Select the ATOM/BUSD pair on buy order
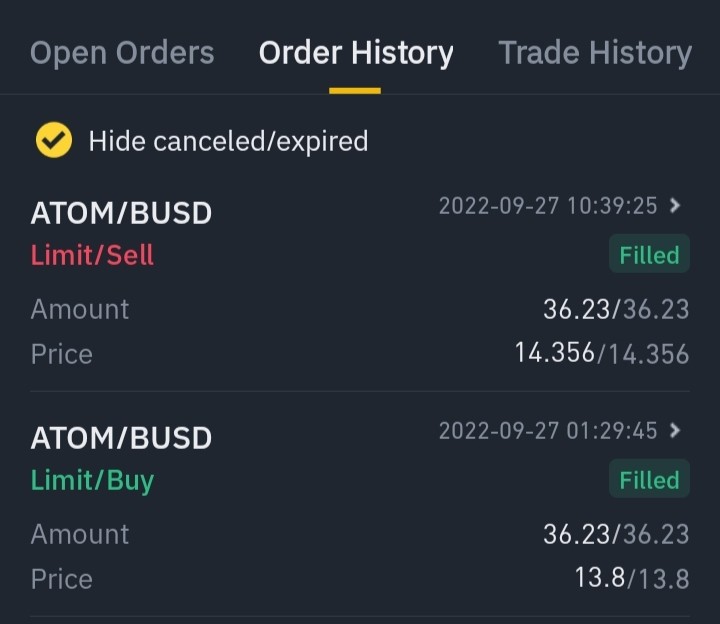The width and height of the screenshot is (720, 624). tap(121, 438)
